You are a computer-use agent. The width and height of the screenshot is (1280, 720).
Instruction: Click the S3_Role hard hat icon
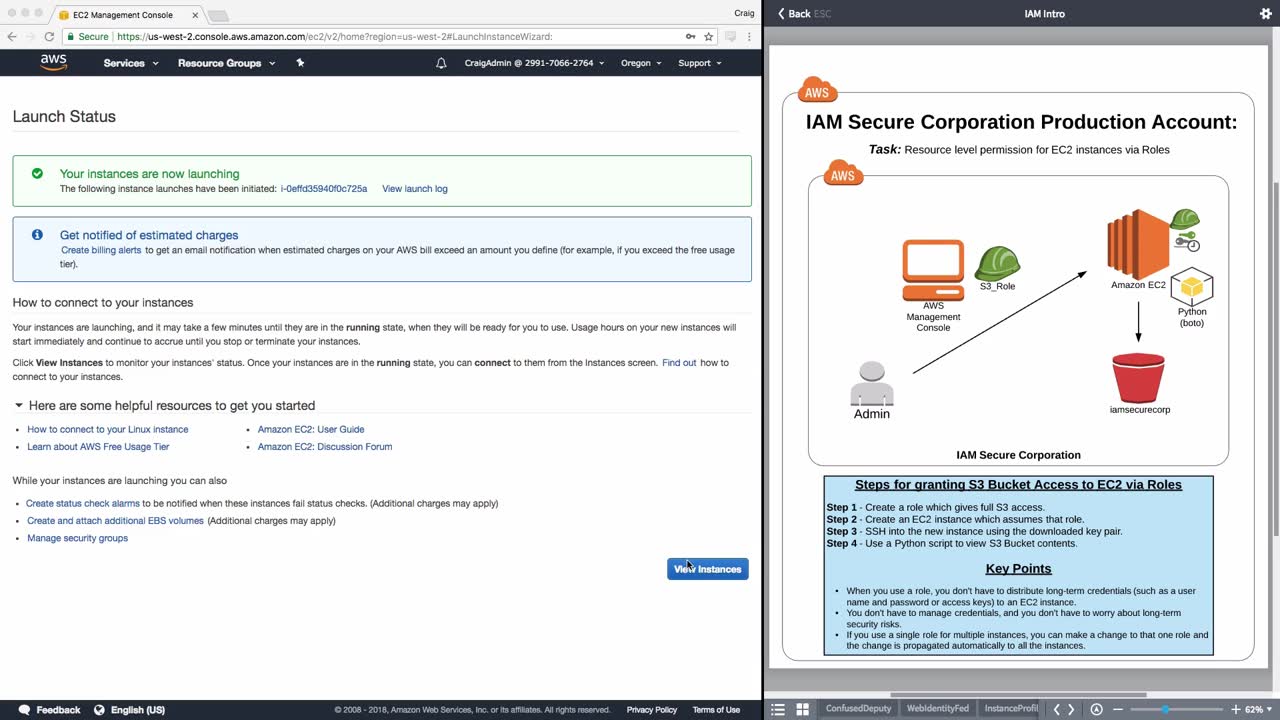click(997, 263)
